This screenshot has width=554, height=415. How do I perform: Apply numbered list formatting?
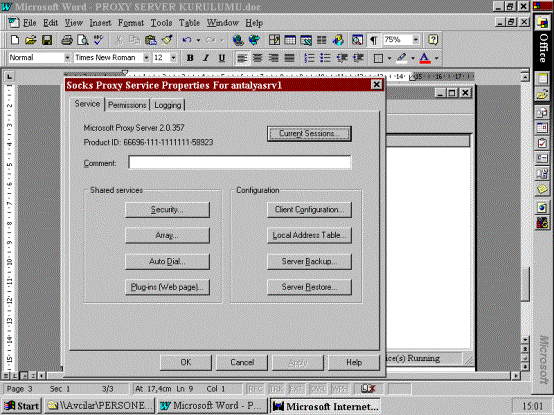point(310,58)
